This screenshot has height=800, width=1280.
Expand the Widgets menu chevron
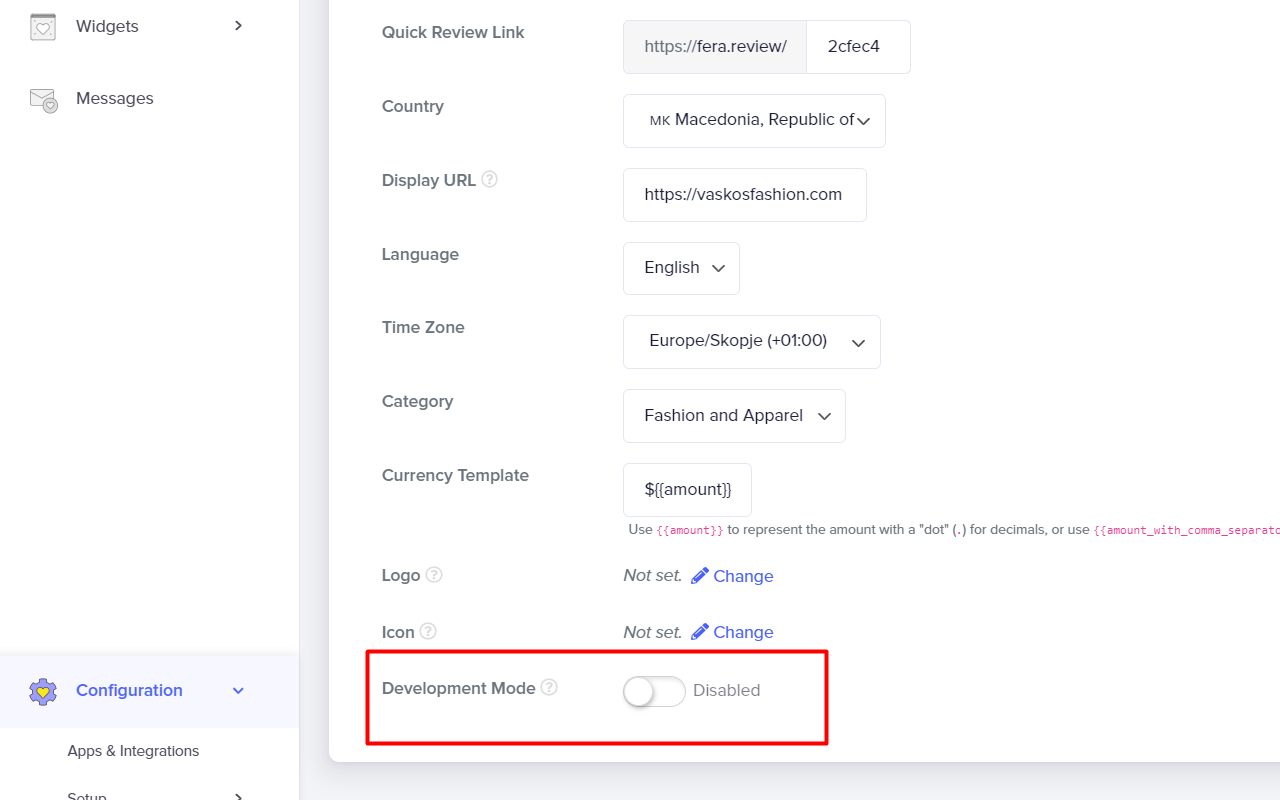tap(238, 26)
